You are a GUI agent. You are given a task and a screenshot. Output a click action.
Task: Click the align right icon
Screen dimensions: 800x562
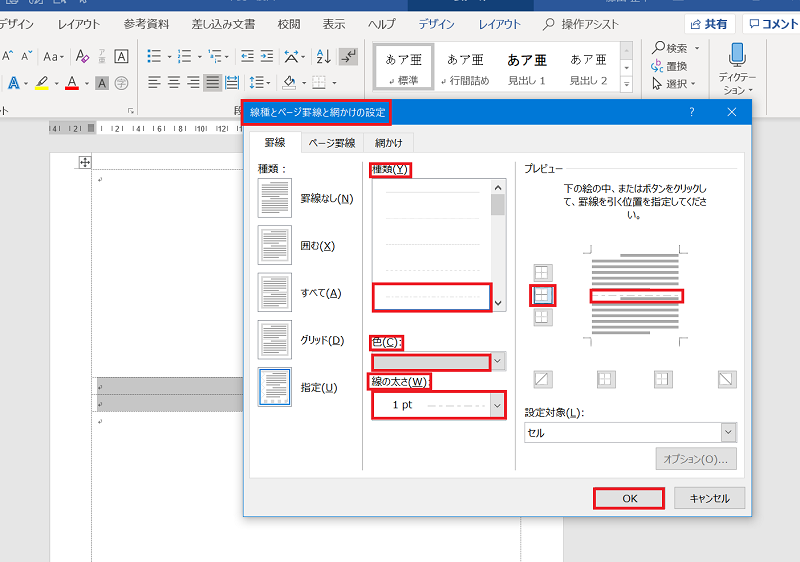(x=193, y=82)
